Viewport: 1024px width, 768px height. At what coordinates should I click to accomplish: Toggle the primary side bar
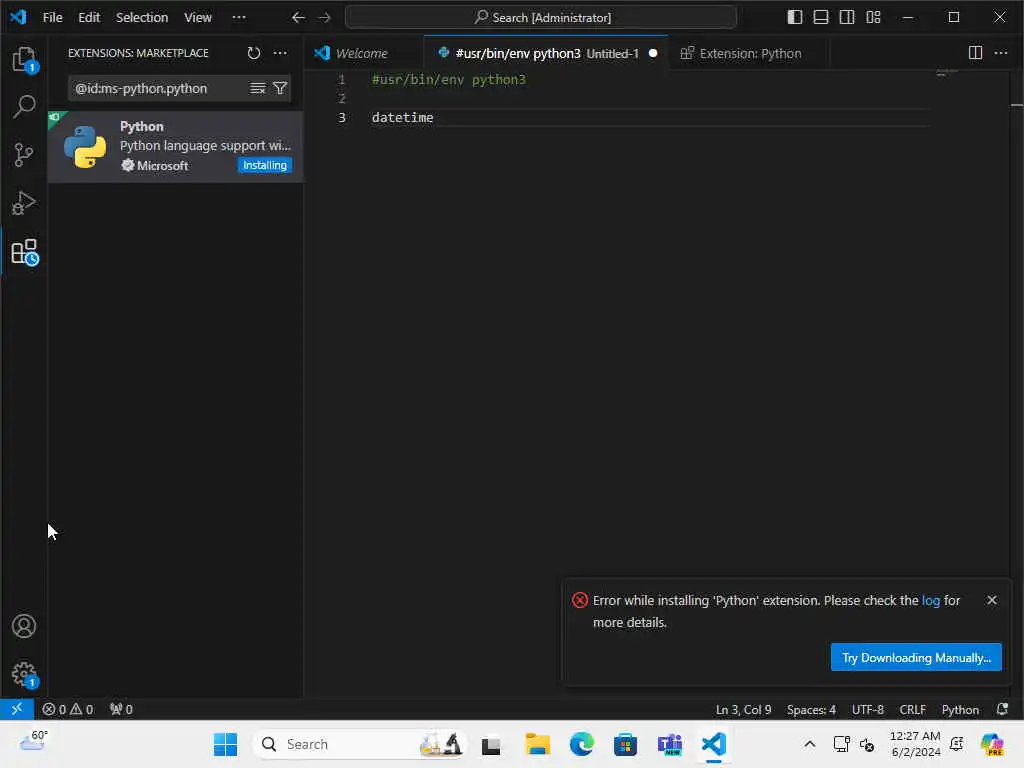pos(795,18)
